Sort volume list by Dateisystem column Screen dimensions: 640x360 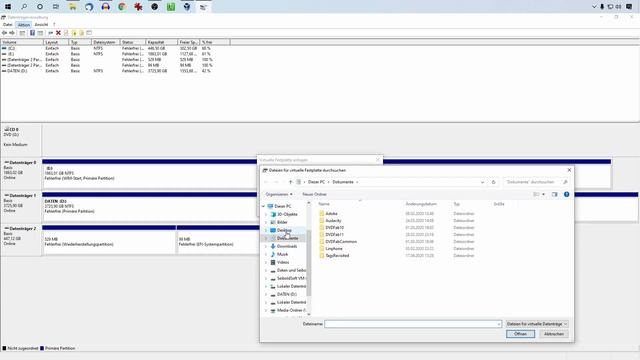pyautogui.click(x=105, y=42)
